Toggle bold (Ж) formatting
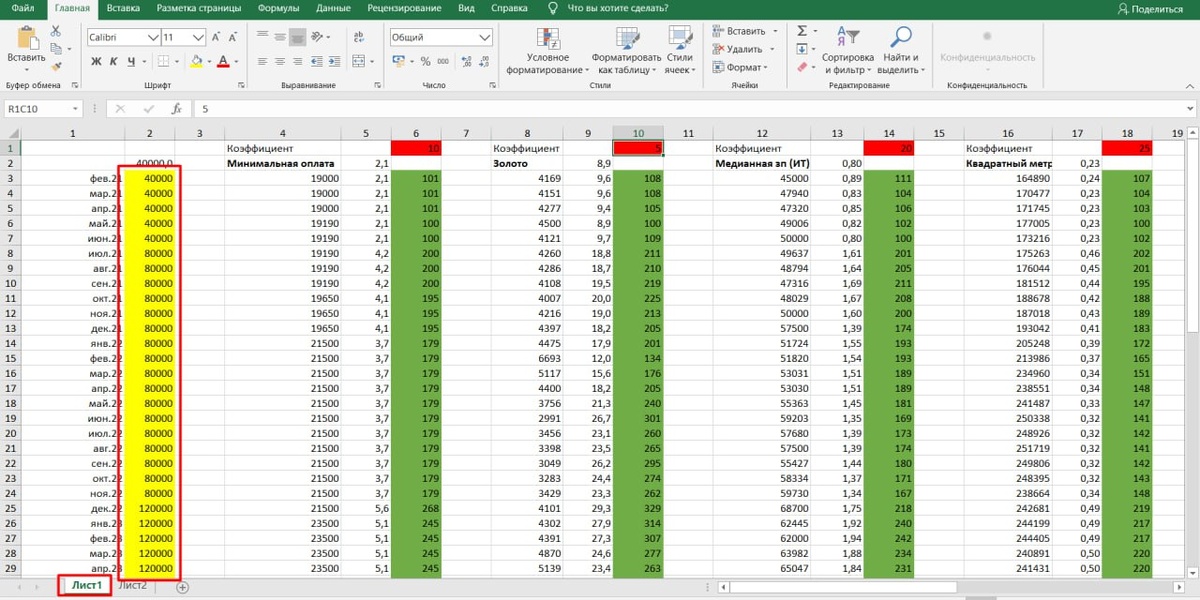 point(97,62)
